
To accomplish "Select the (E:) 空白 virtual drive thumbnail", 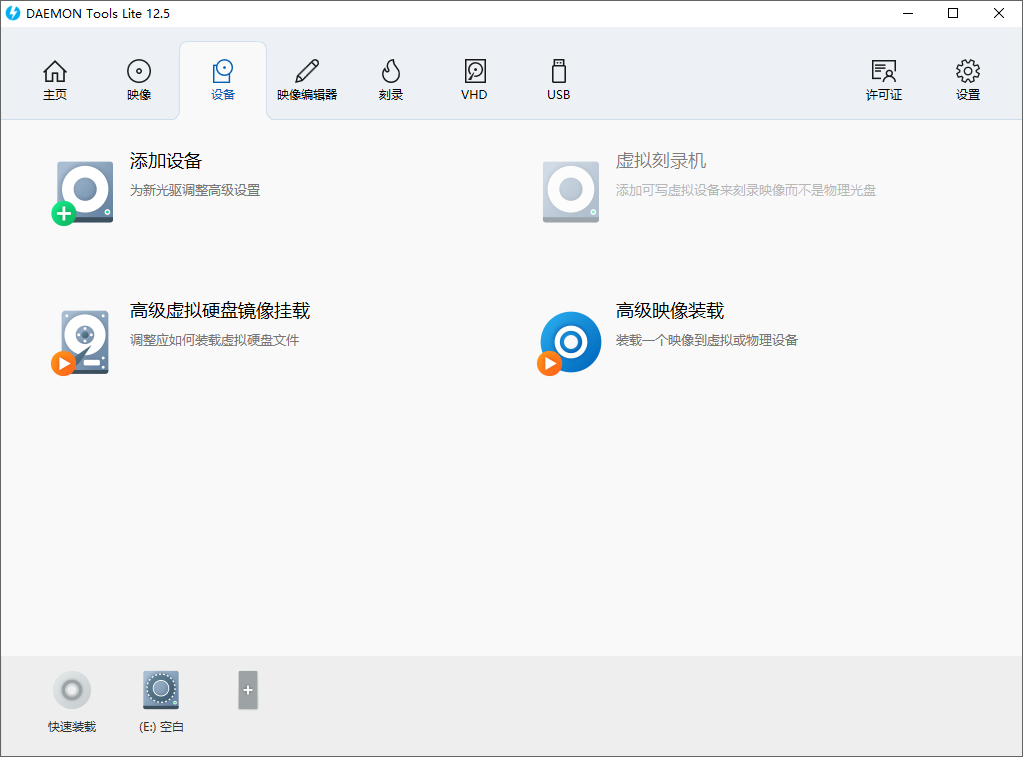I will [160, 689].
